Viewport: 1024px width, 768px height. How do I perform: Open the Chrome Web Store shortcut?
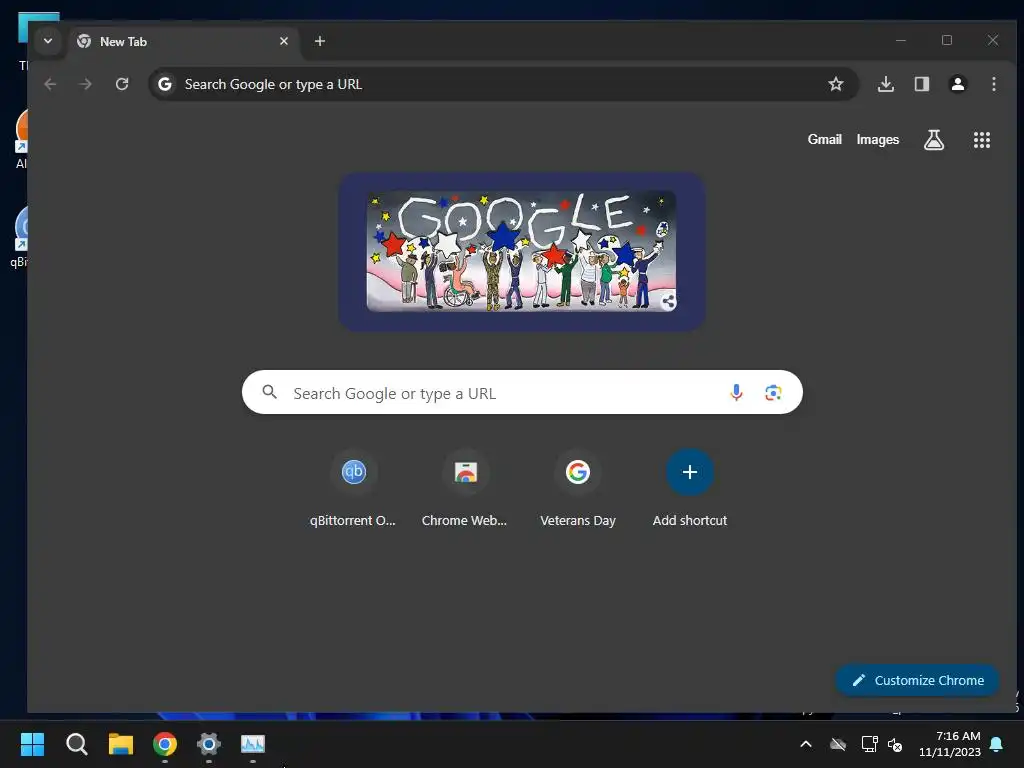465,488
